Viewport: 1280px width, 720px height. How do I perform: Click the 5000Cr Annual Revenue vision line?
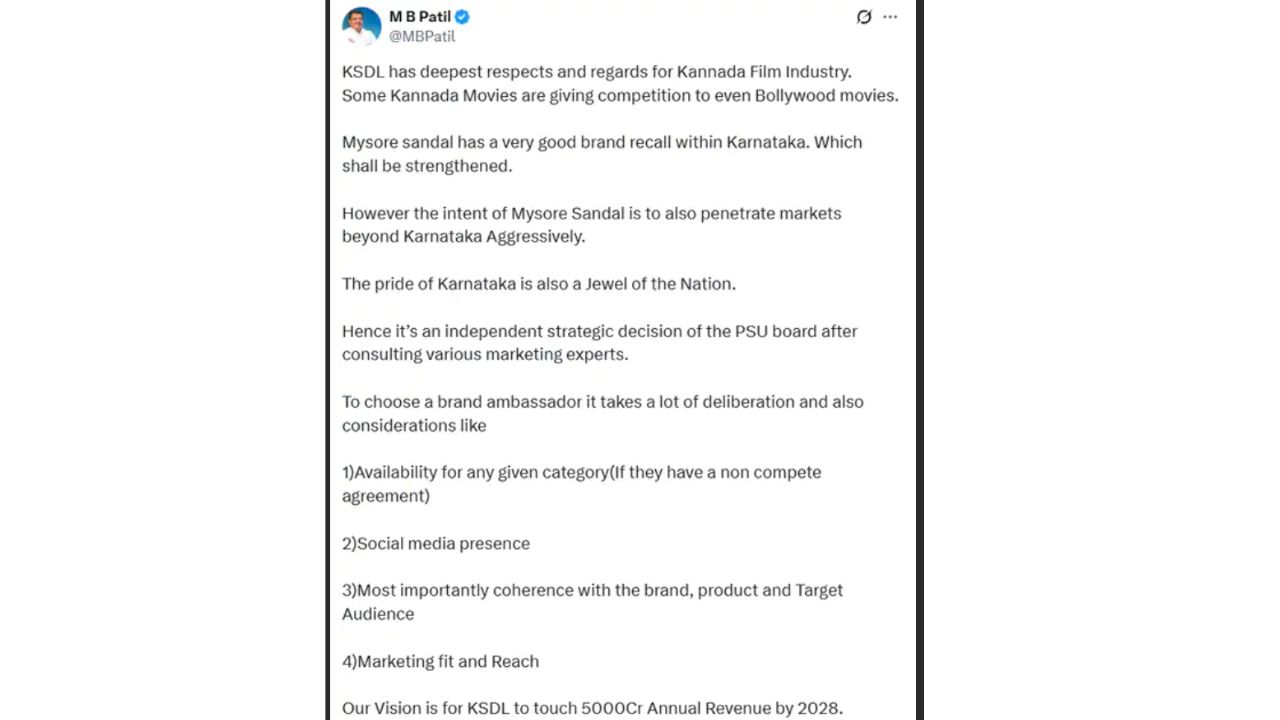592,708
